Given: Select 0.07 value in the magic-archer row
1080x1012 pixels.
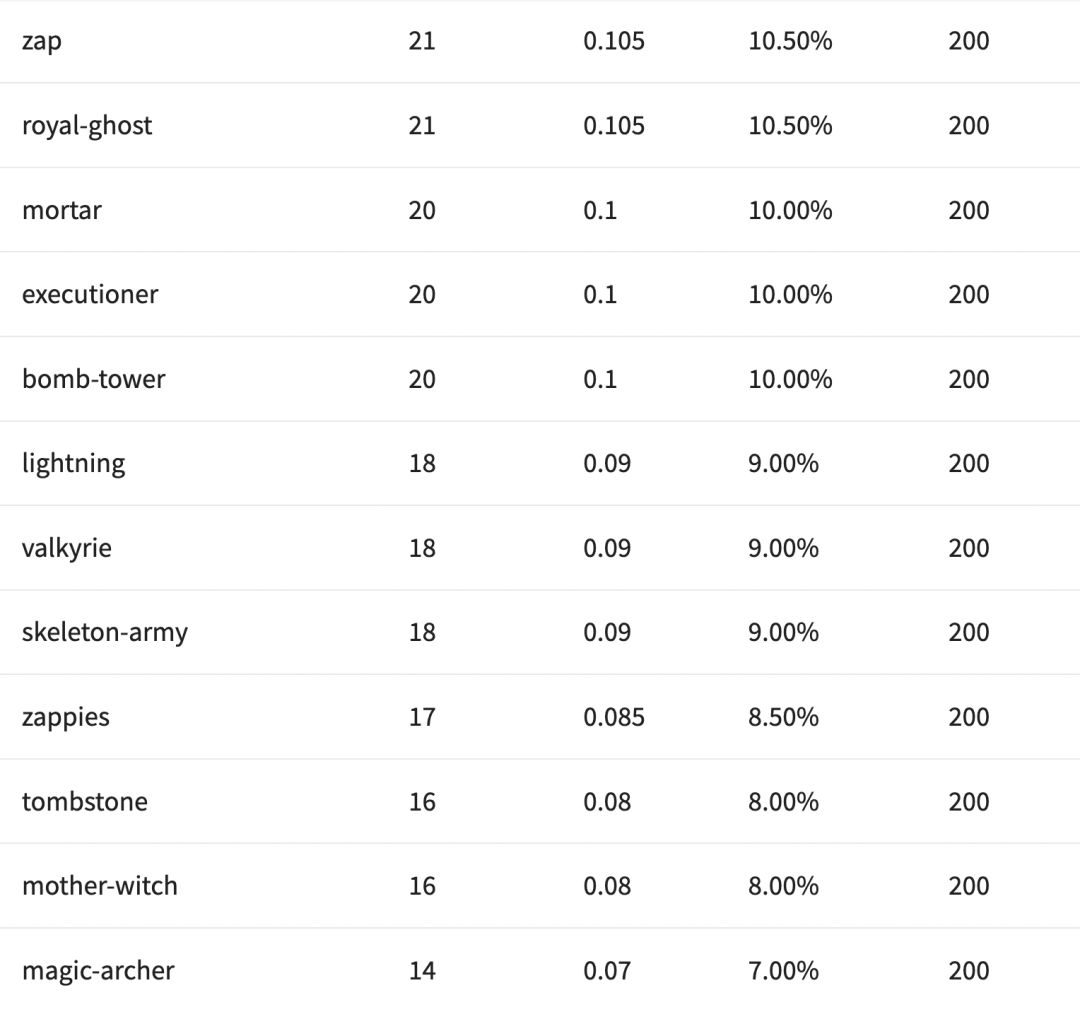Looking at the screenshot, I should [607, 970].
